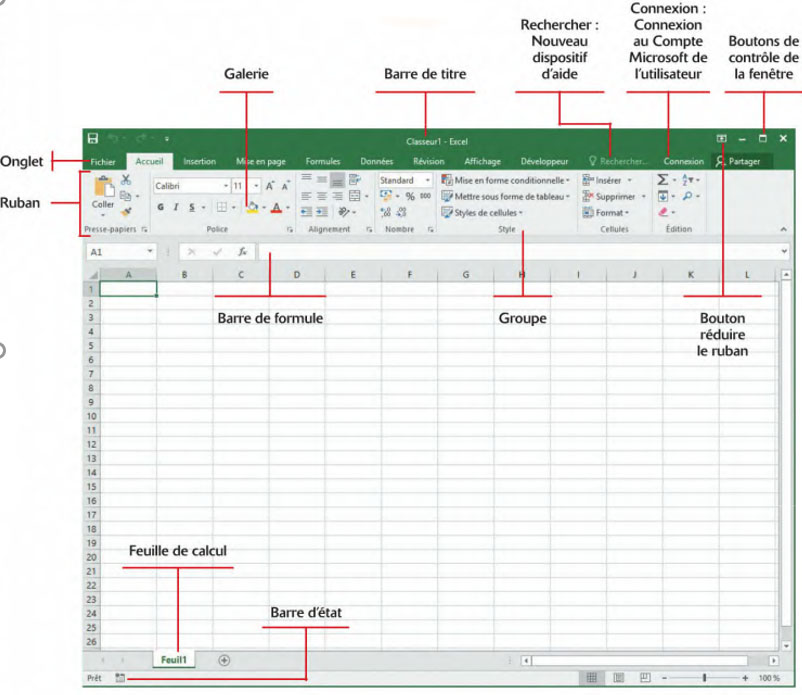Click the Coller paste icon
This screenshot has width=802, height=695.
point(103,187)
